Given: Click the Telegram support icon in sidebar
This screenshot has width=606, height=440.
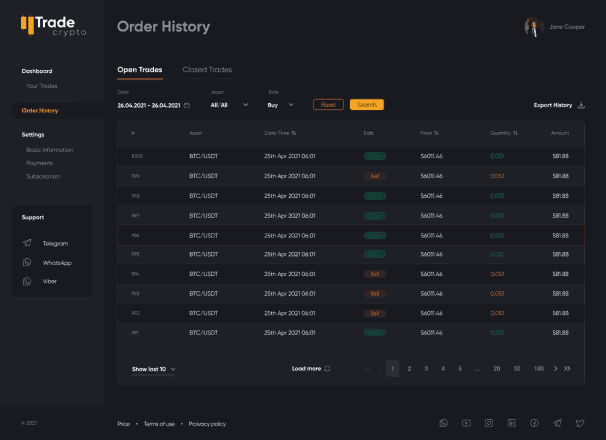Looking at the screenshot, I should pos(28,243).
